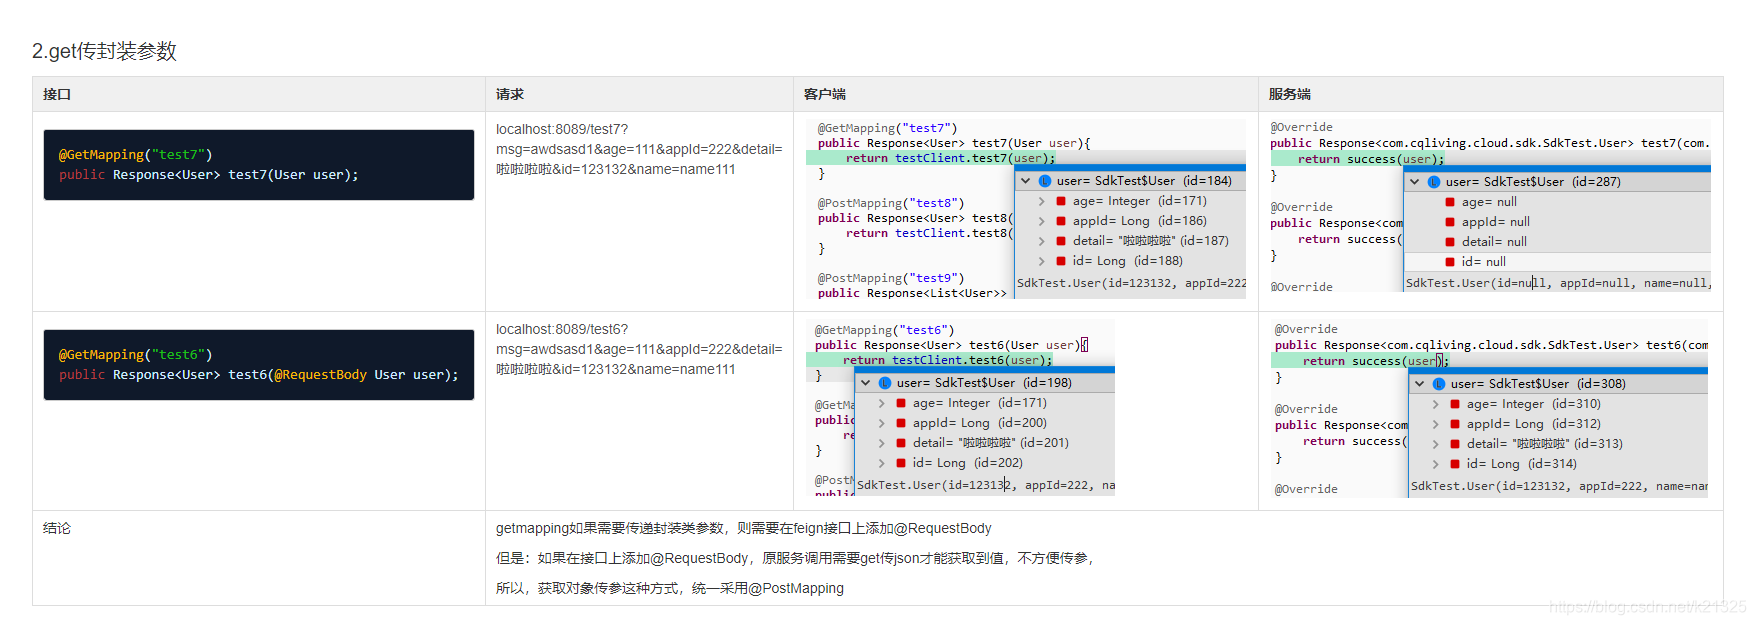Viewport: 1756px width, 625px height.
Task: Click the 结论 row label
Action: [57, 528]
